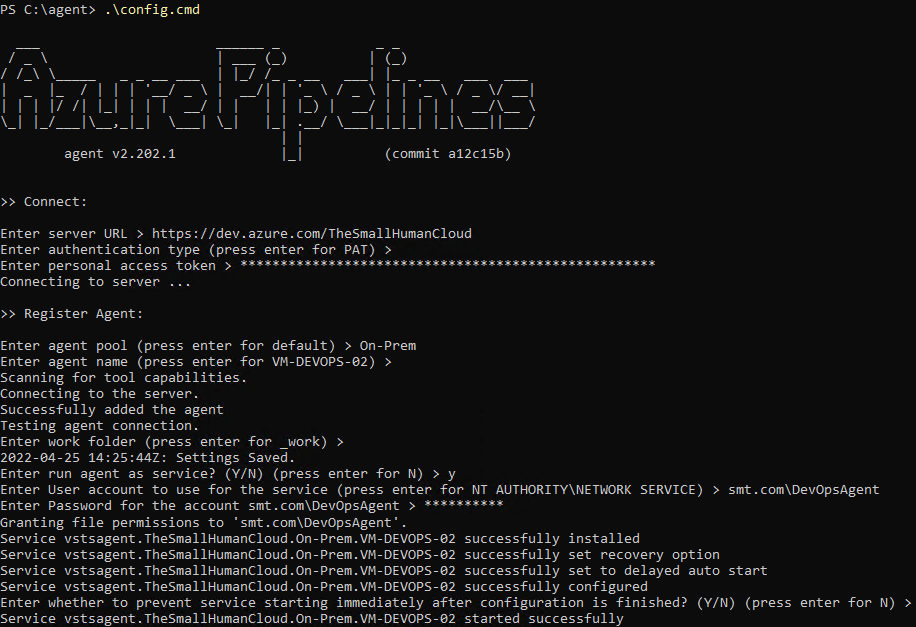Image resolution: width=916 pixels, height=627 pixels.
Task: Click the 'delayed auto start' service line
Action: point(384,570)
